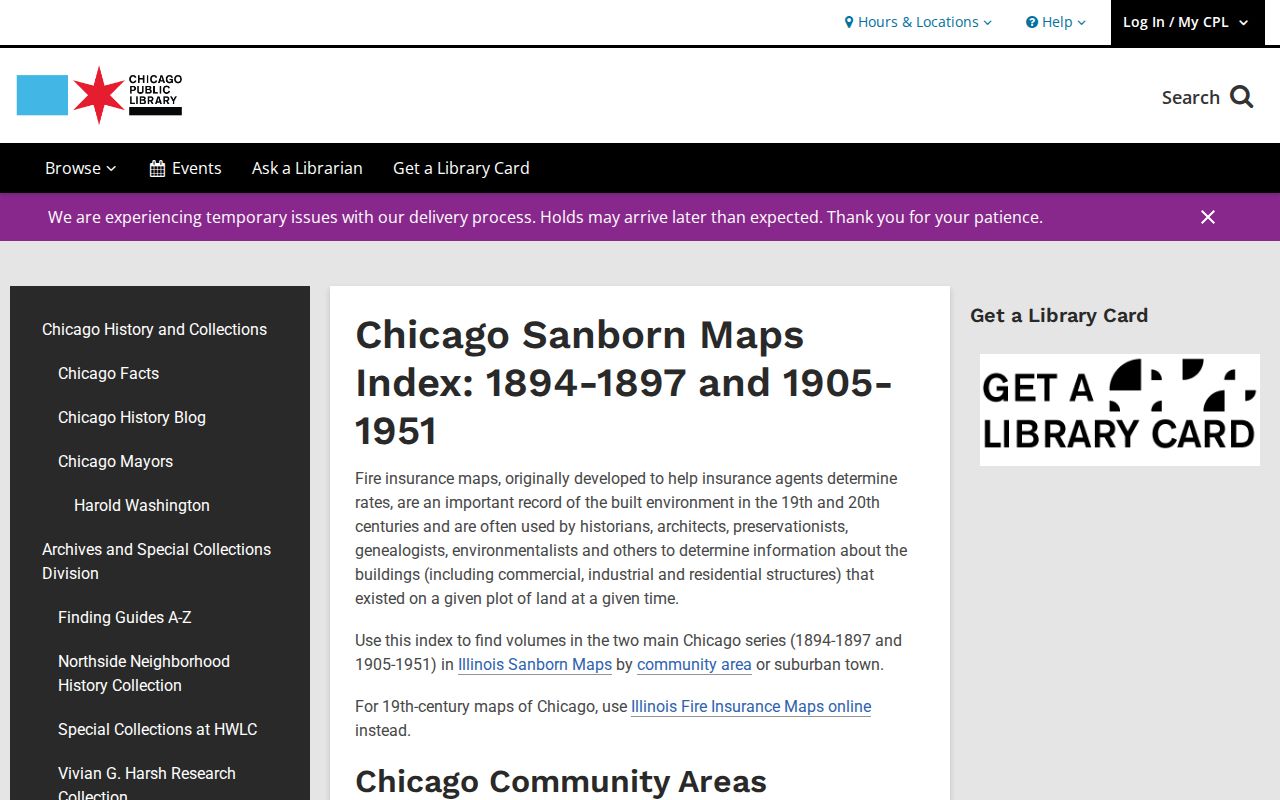This screenshot has width=1280, height=800.
Task: Jump to the community area link
Action: pos(694,664)
